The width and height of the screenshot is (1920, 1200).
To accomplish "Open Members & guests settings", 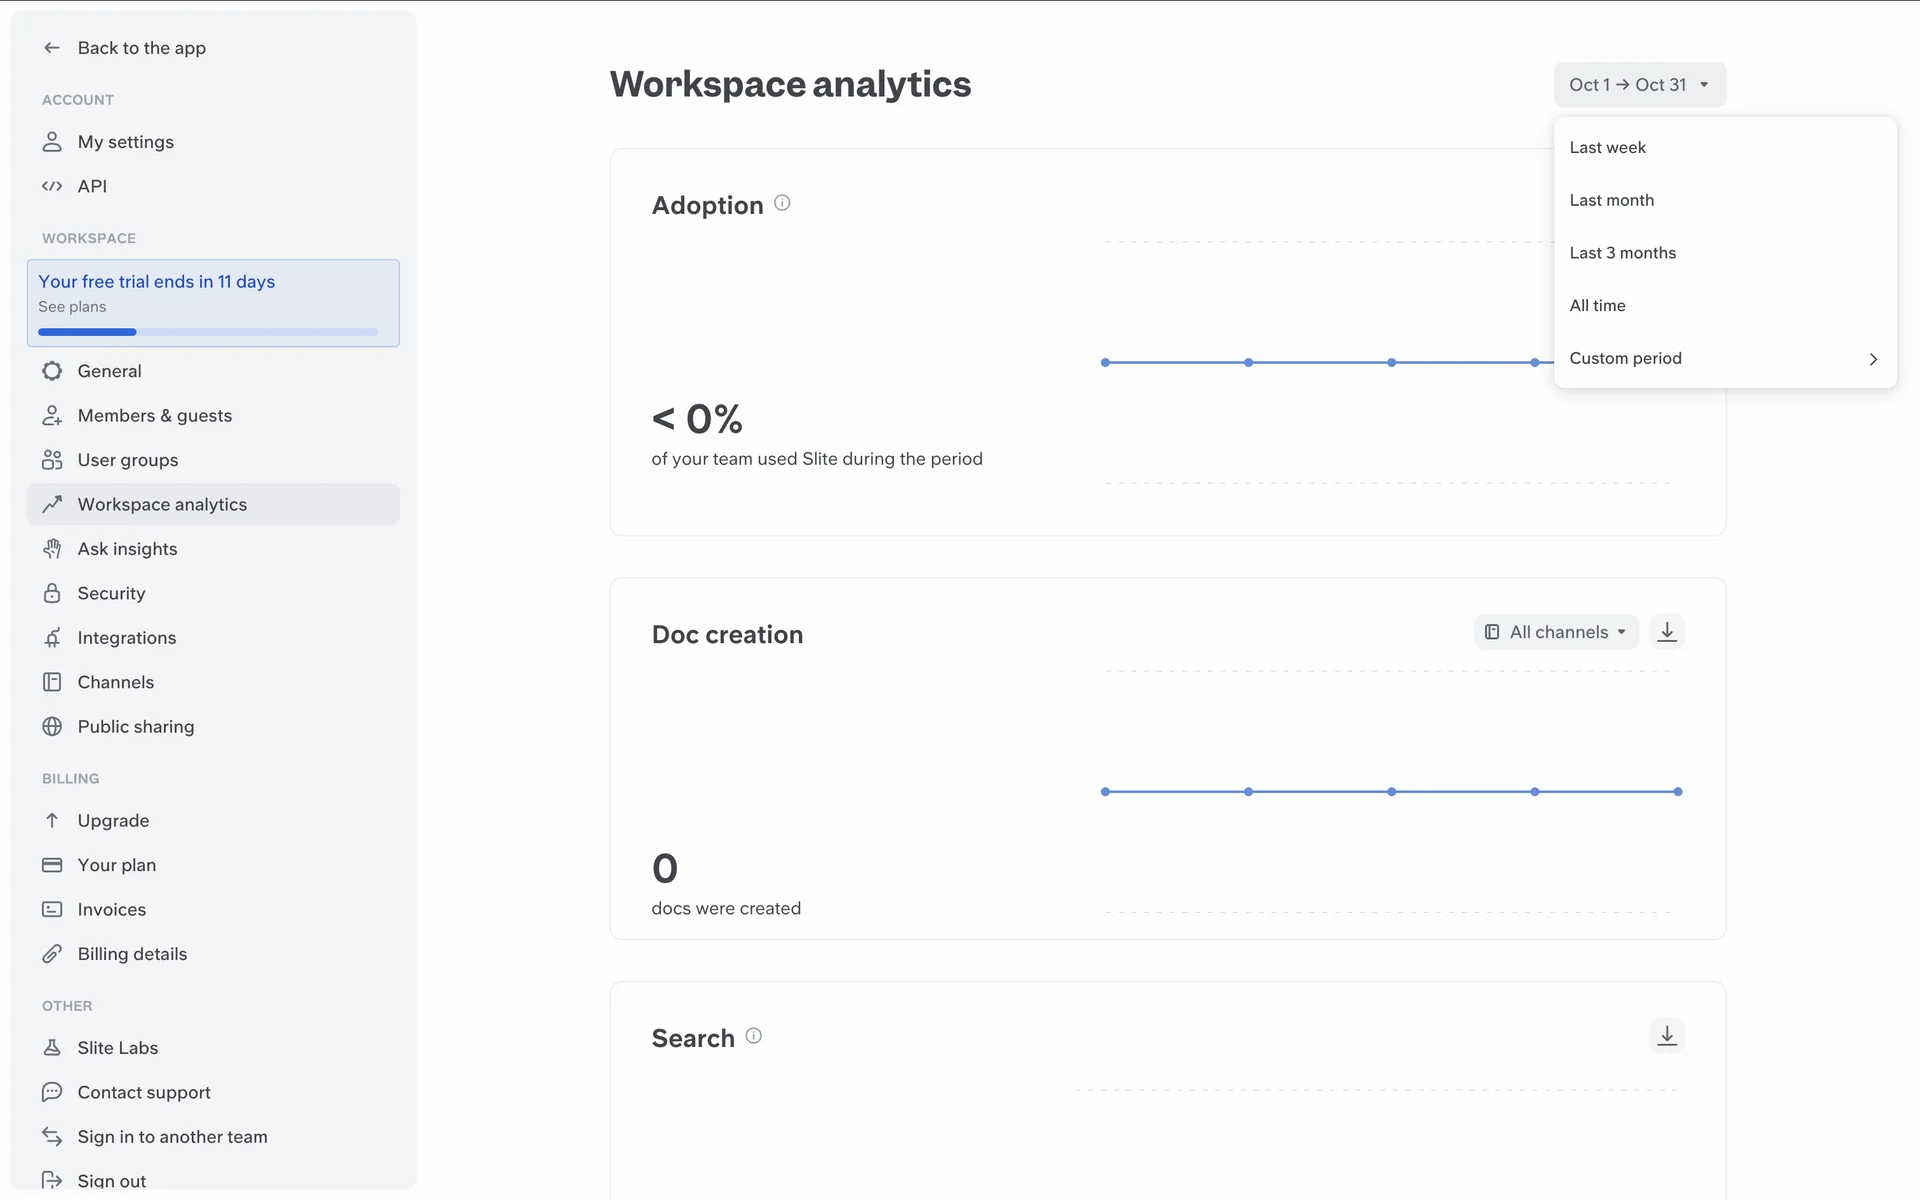I will click(x=154, y=416).
